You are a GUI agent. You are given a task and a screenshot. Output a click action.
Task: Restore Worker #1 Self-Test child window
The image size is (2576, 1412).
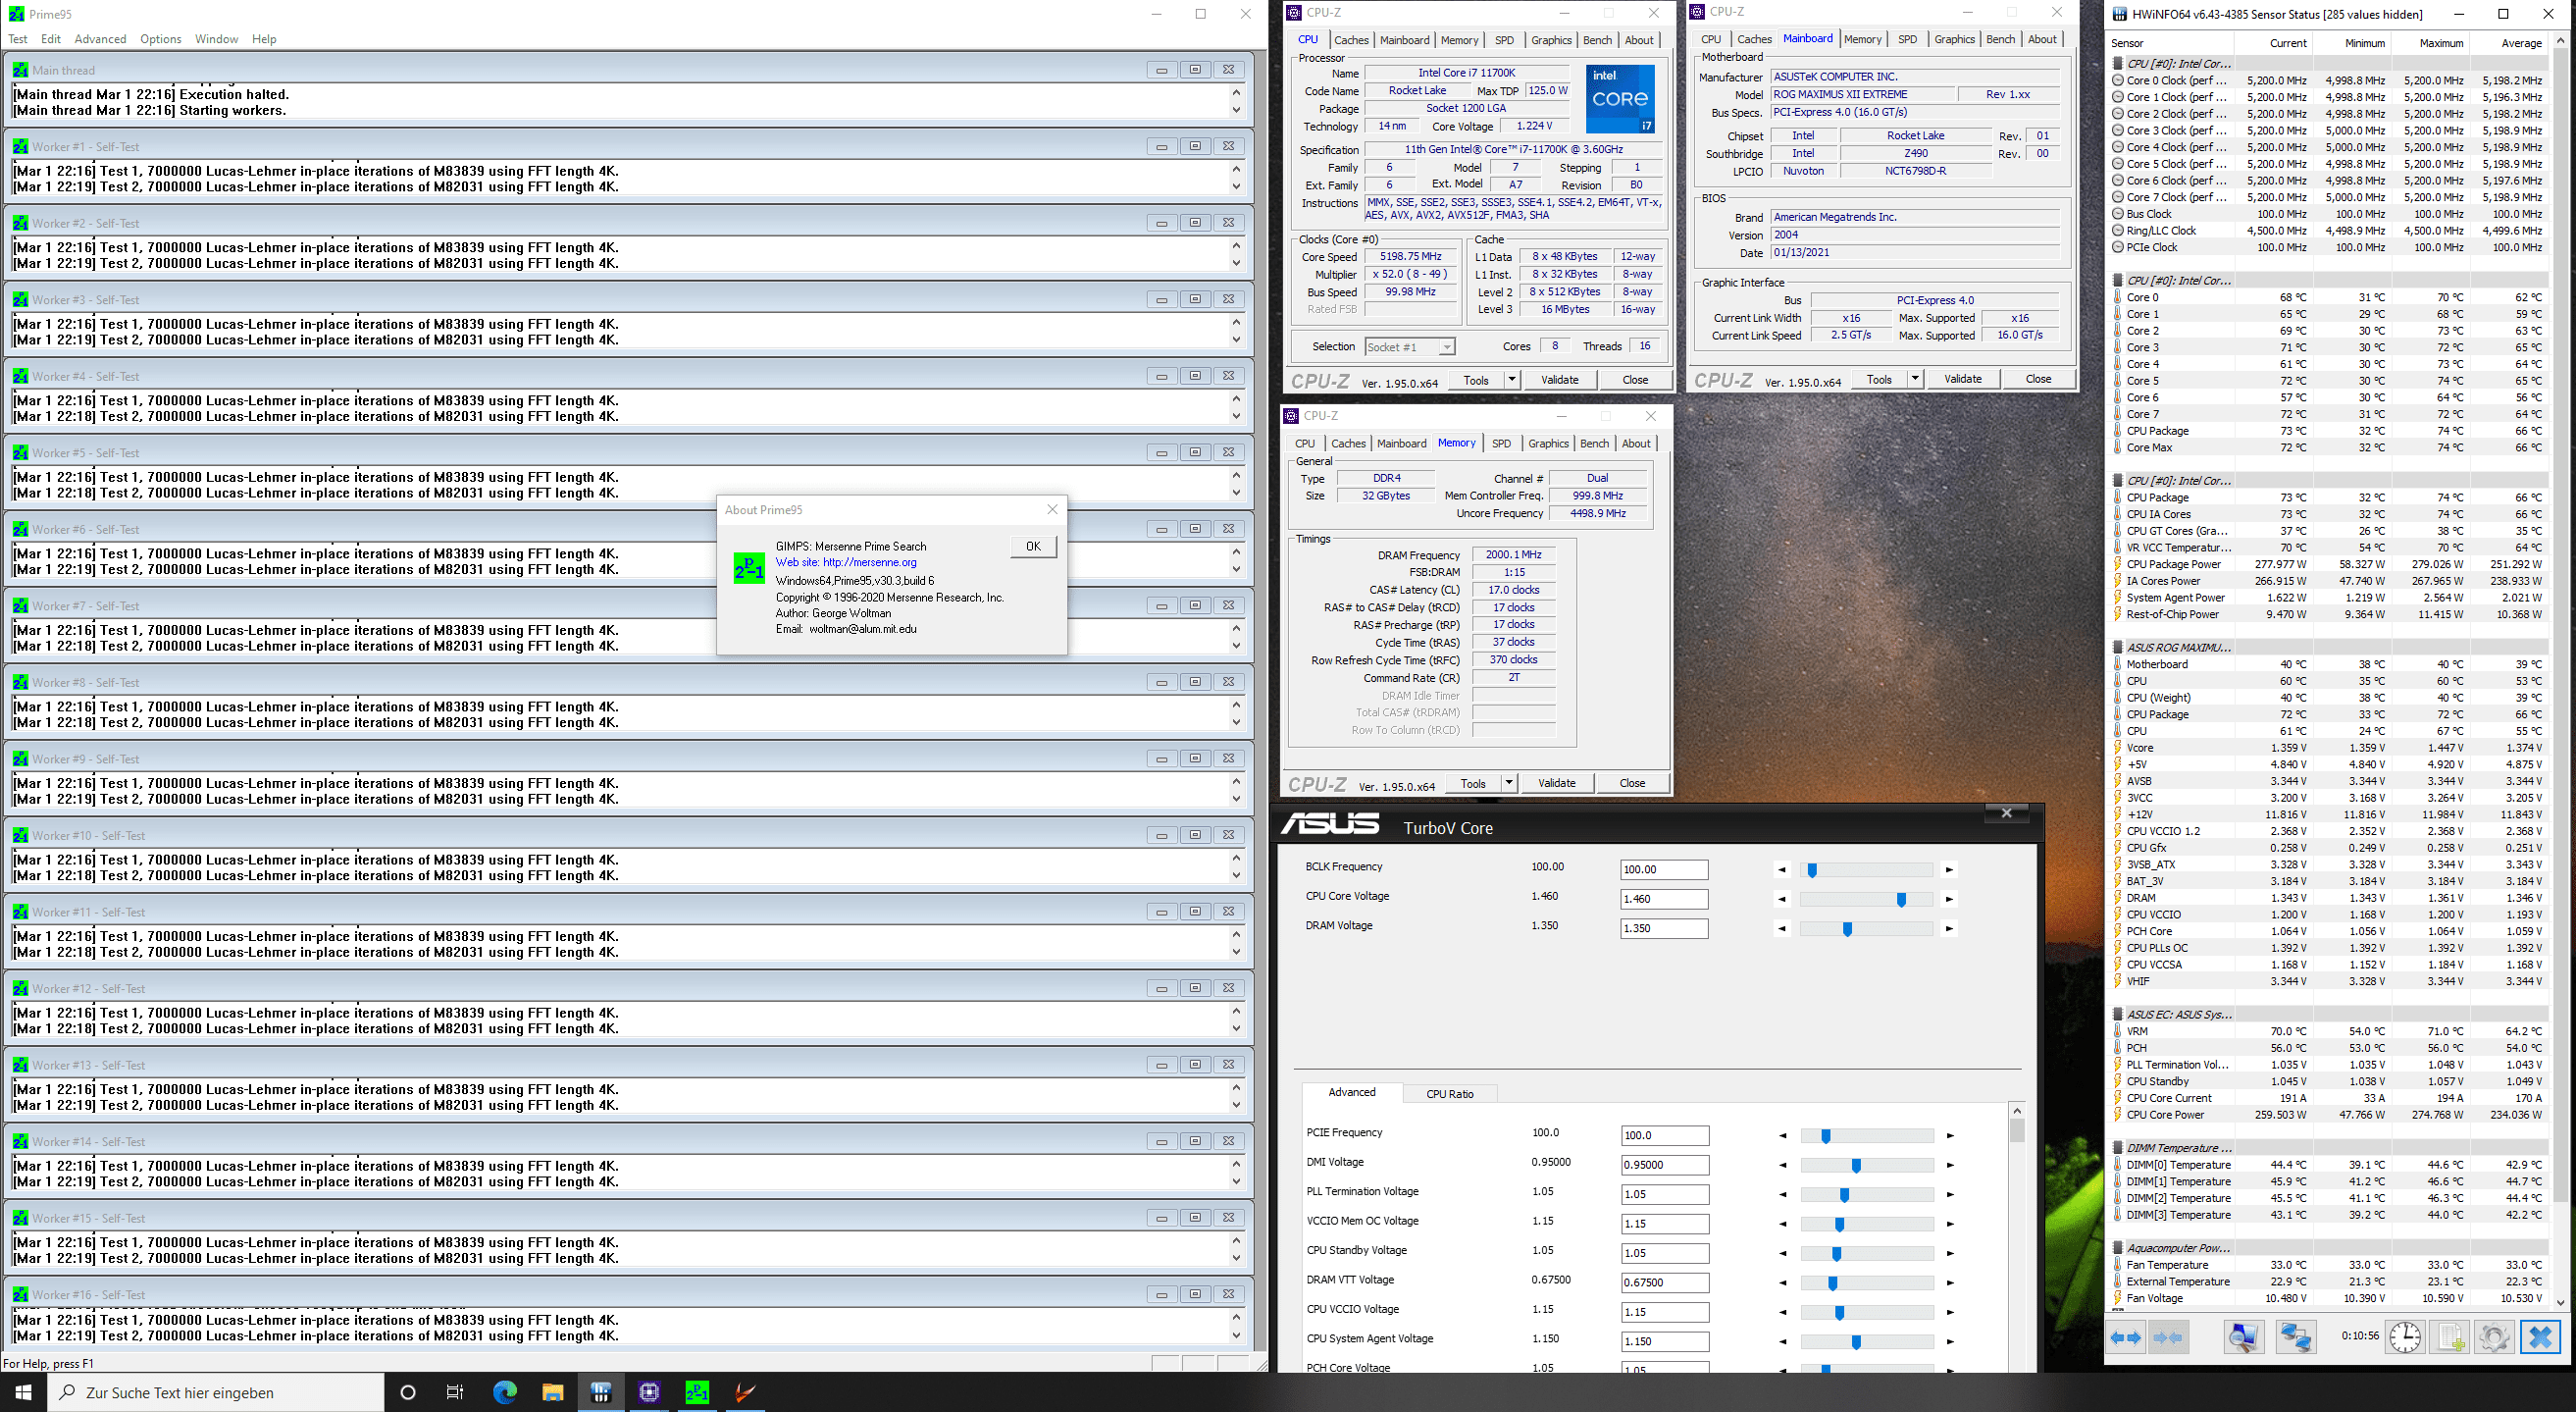coord(1195,146)
